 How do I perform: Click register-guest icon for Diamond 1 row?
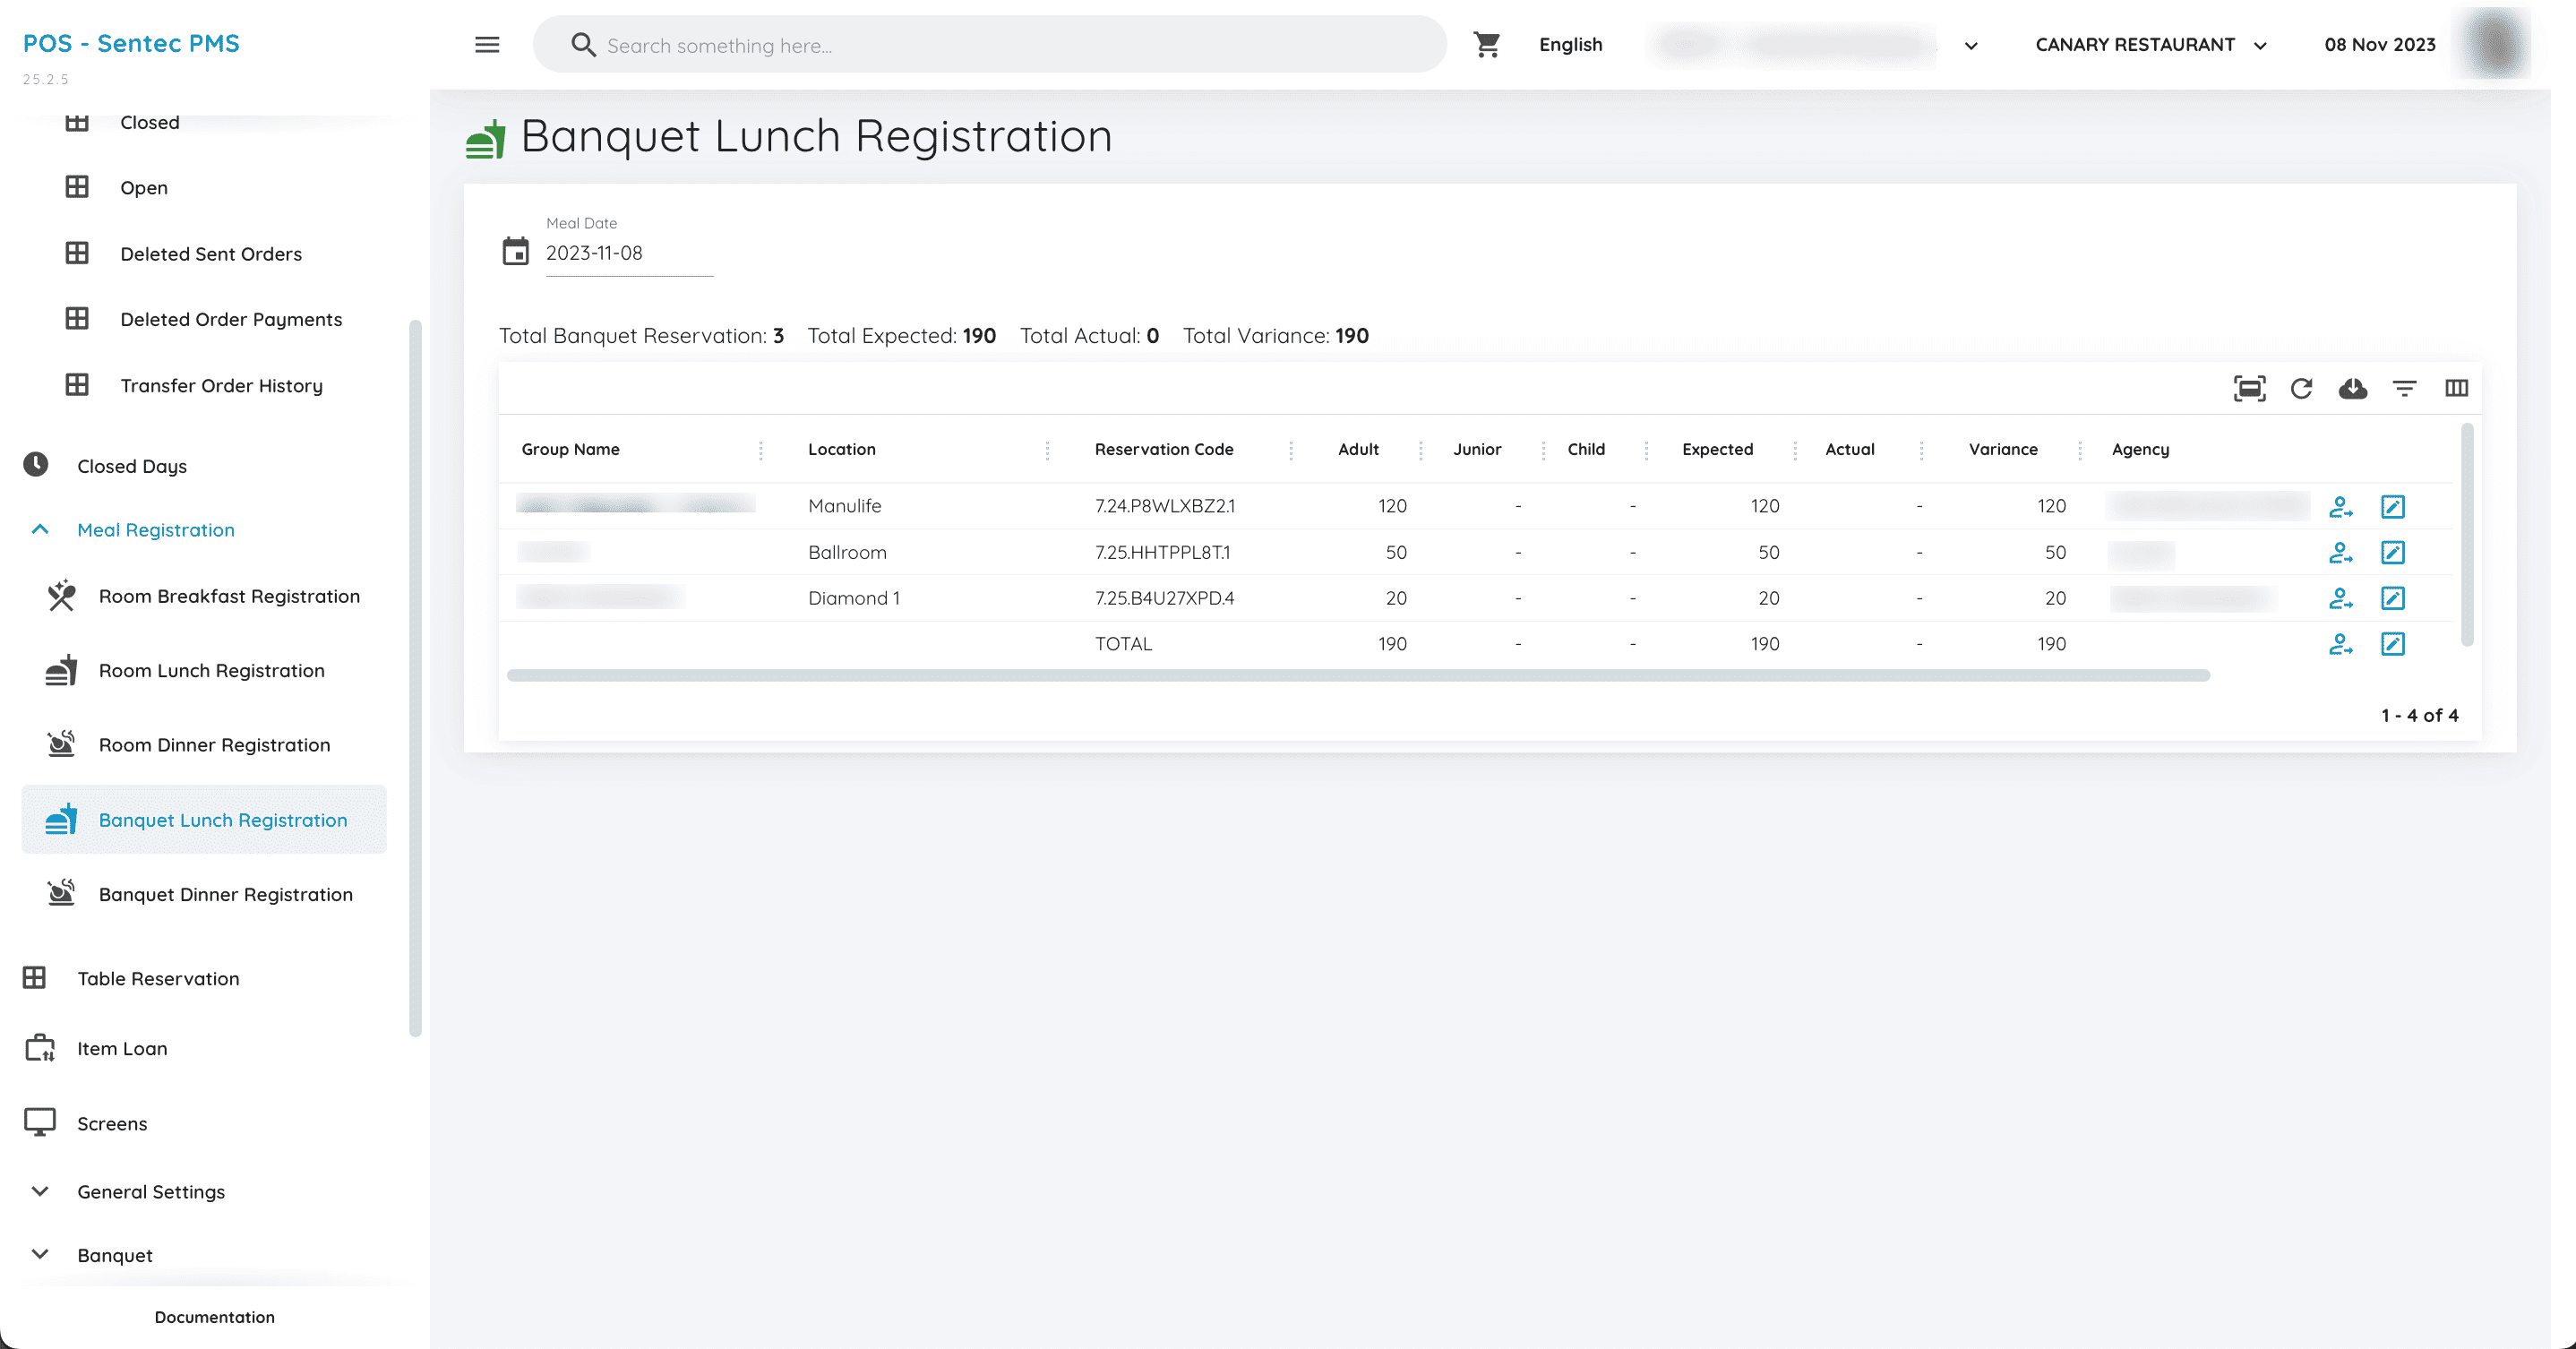tap(2340, 599)
